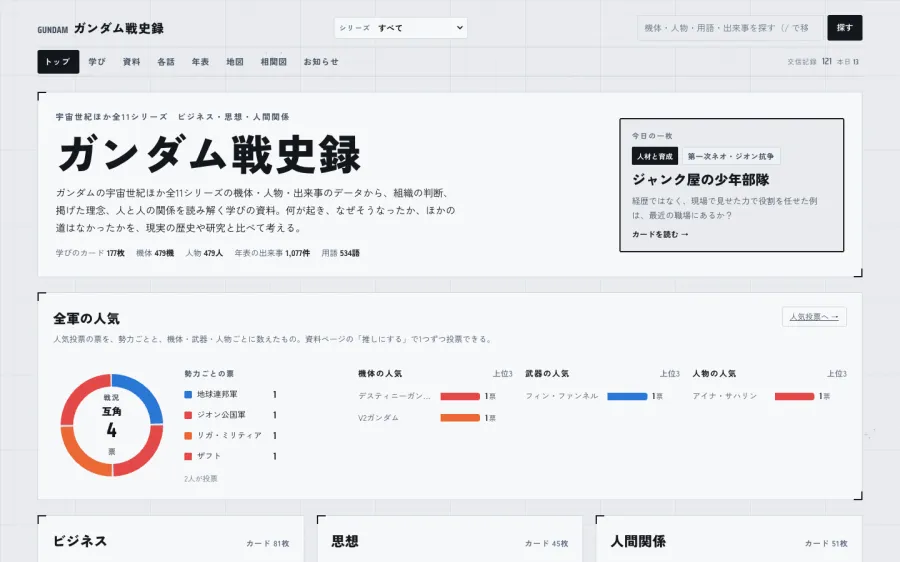Go to the お知らせ tab

coord(321,61)
